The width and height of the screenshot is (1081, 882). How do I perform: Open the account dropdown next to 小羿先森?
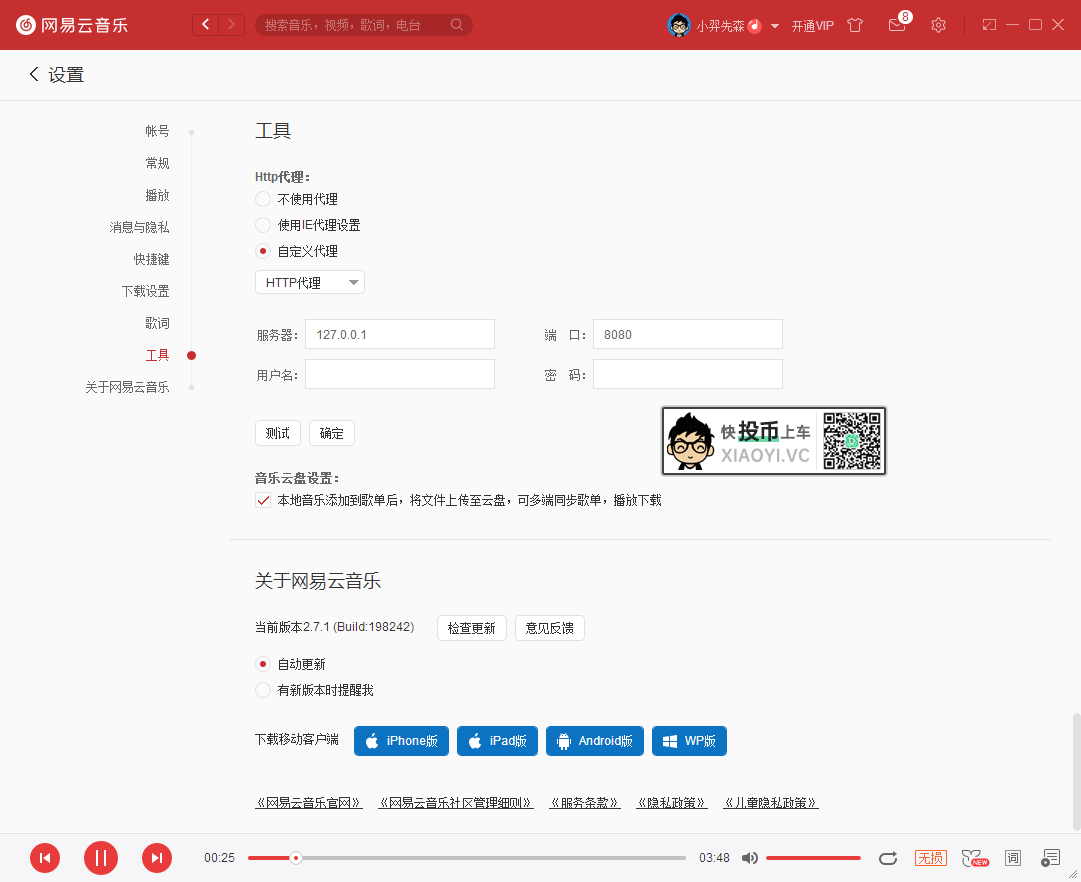(x=774, y=25)
